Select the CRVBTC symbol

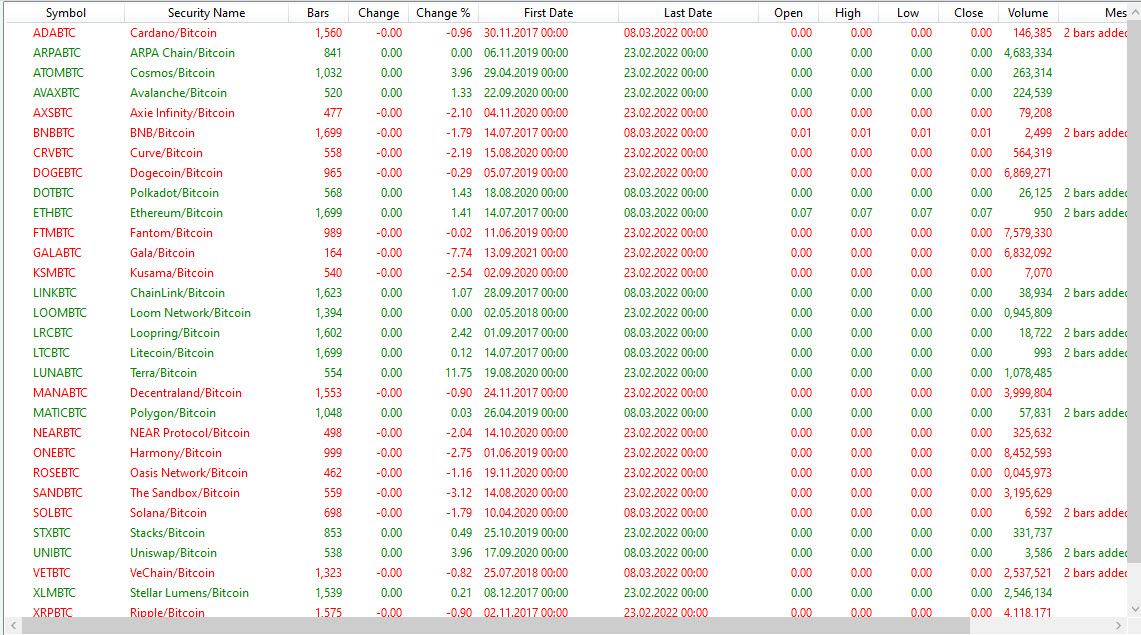click(53, 153)
